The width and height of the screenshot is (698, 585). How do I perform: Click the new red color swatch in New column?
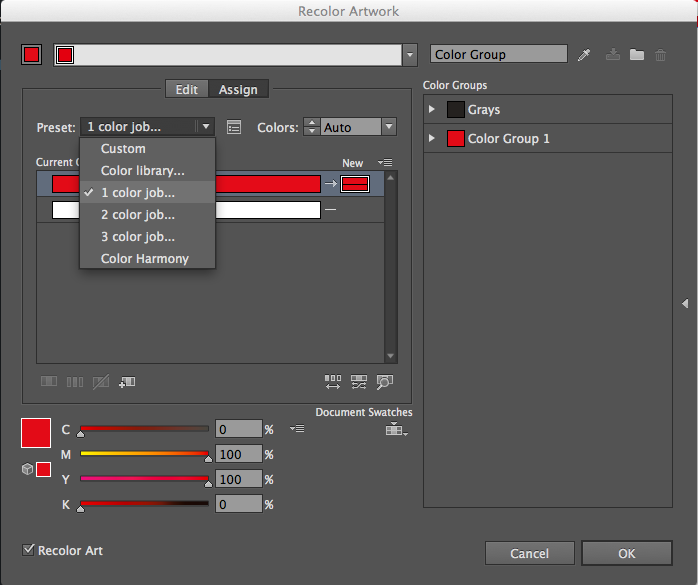355,183
